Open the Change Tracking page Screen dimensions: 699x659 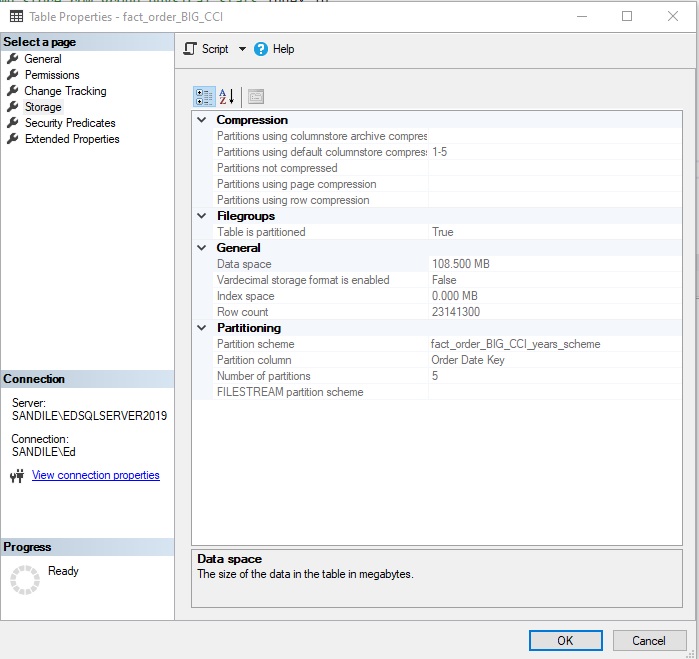point(66,91)
